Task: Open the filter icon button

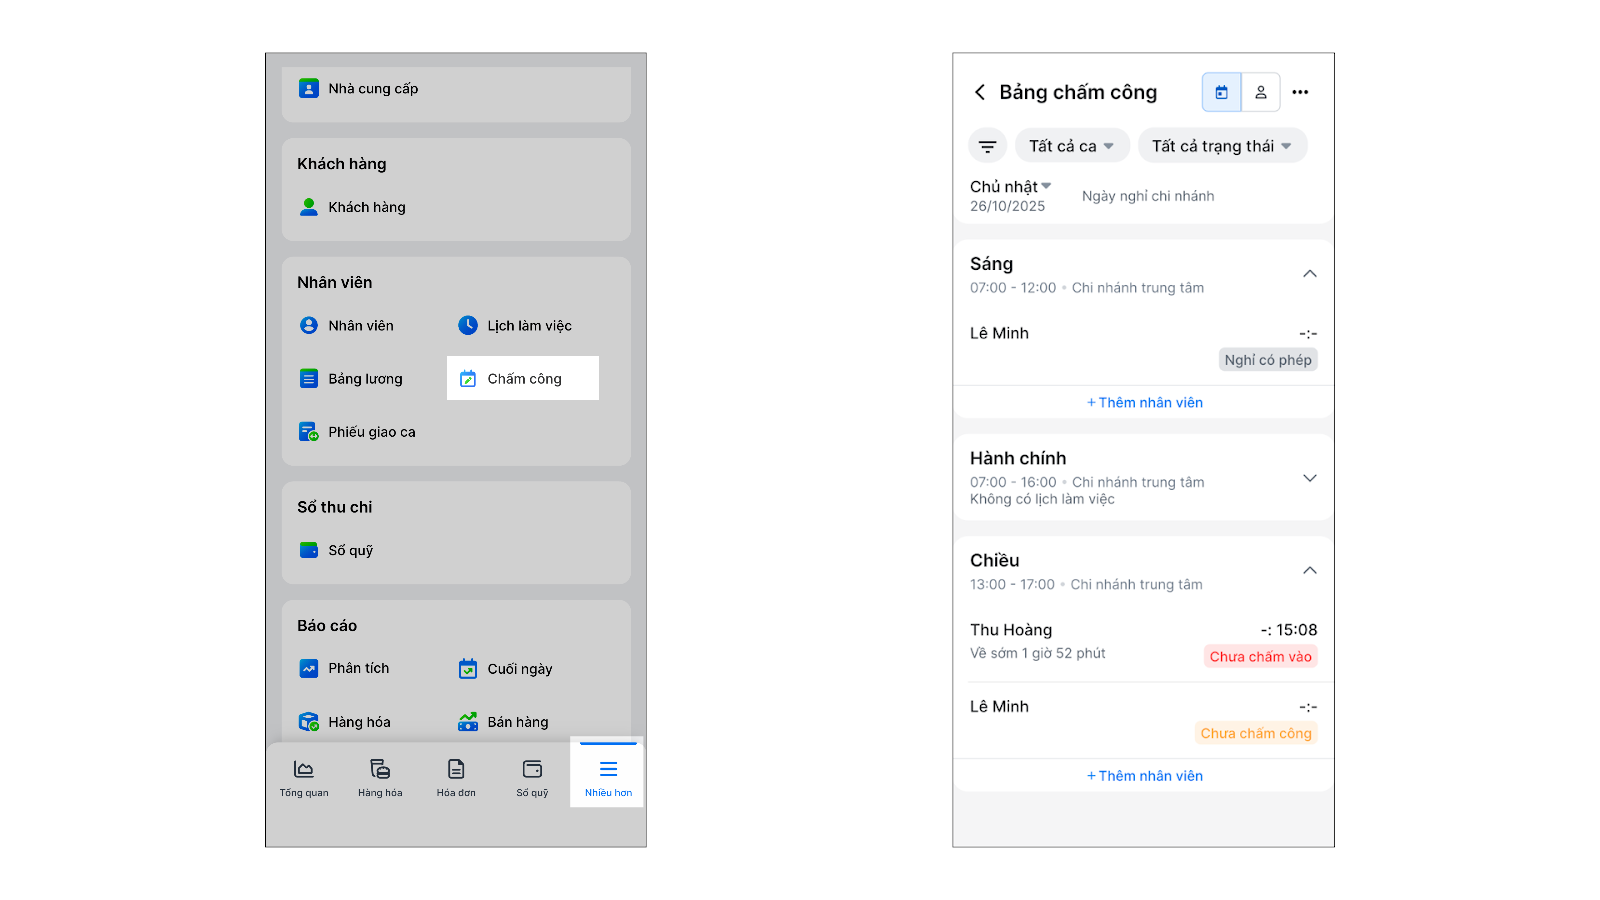Action: pyautogui.click(x=987, y=146)
